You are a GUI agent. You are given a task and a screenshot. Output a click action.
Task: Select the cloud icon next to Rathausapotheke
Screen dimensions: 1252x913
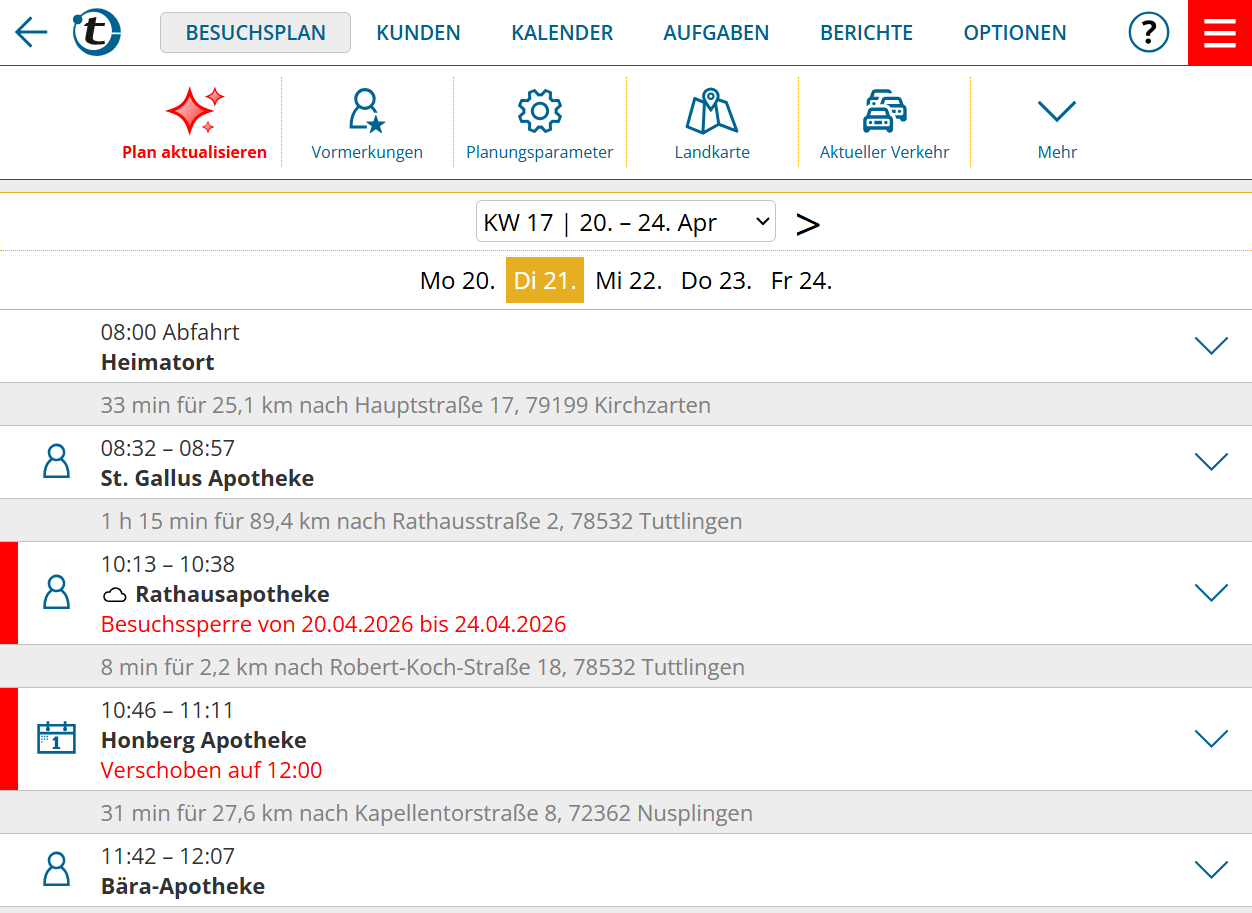[114, 593]
